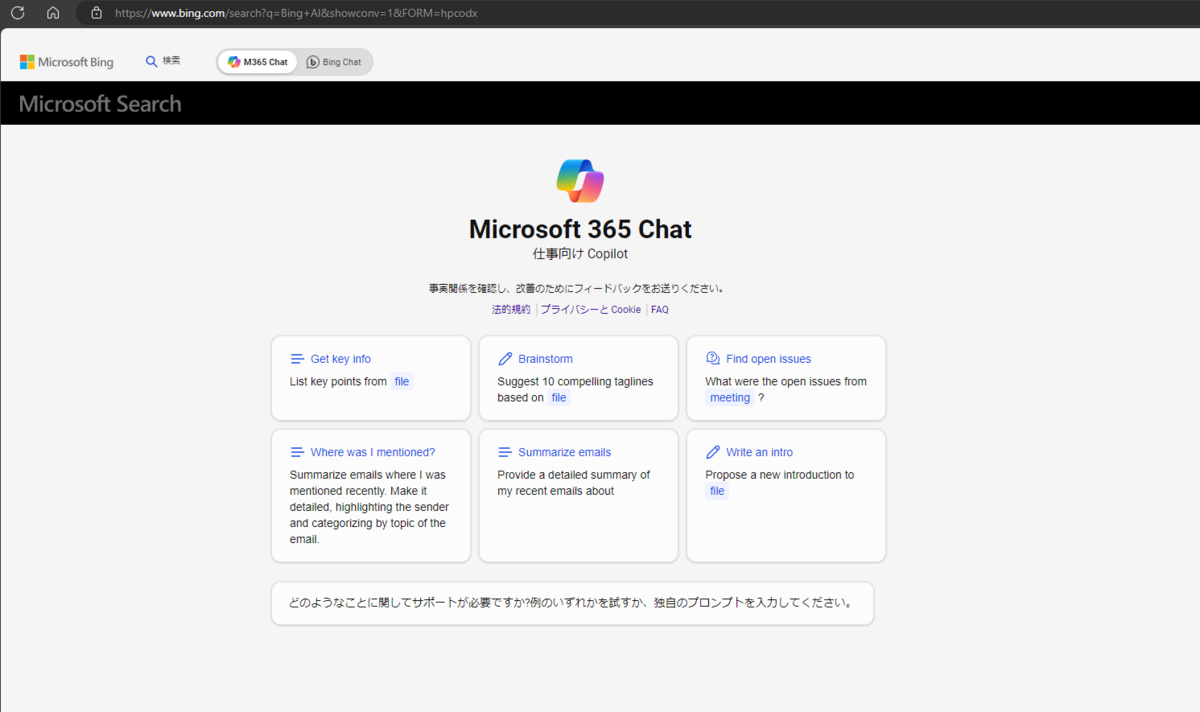The height and width of the screenshot is (712, 1200).
Task: Click 'What were the open issues from' text
Action: click(786, 381)
